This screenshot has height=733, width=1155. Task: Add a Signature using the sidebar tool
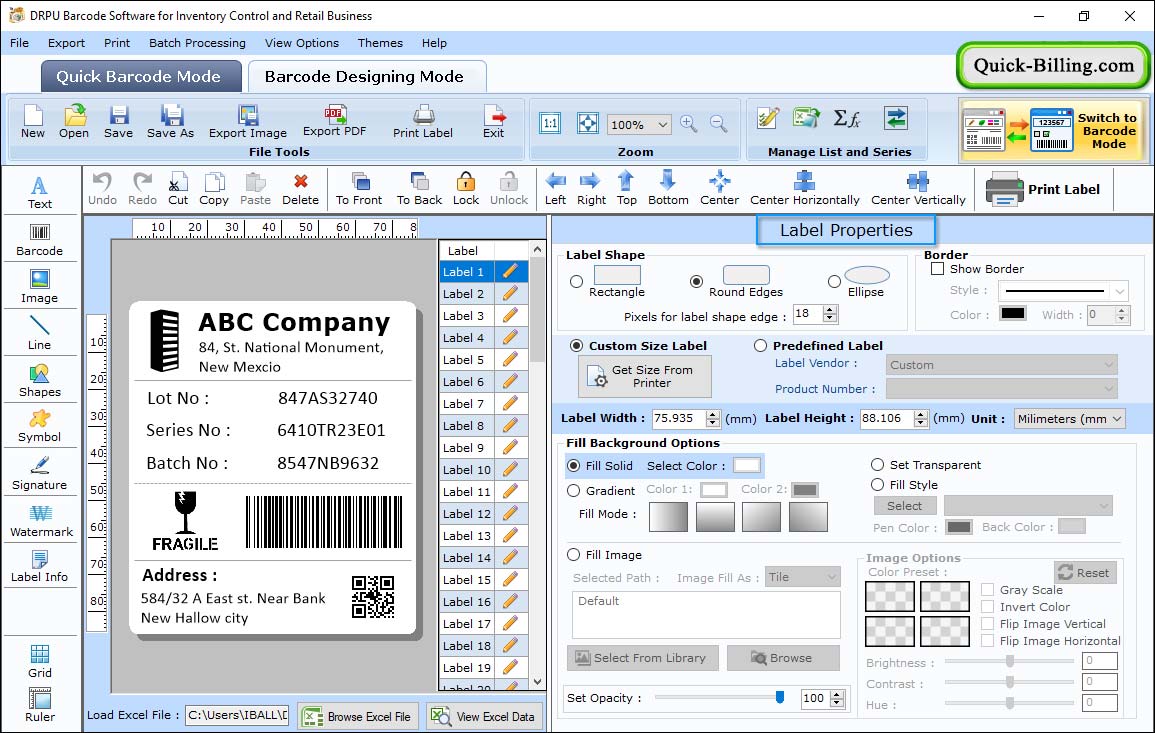coord(40,473)
